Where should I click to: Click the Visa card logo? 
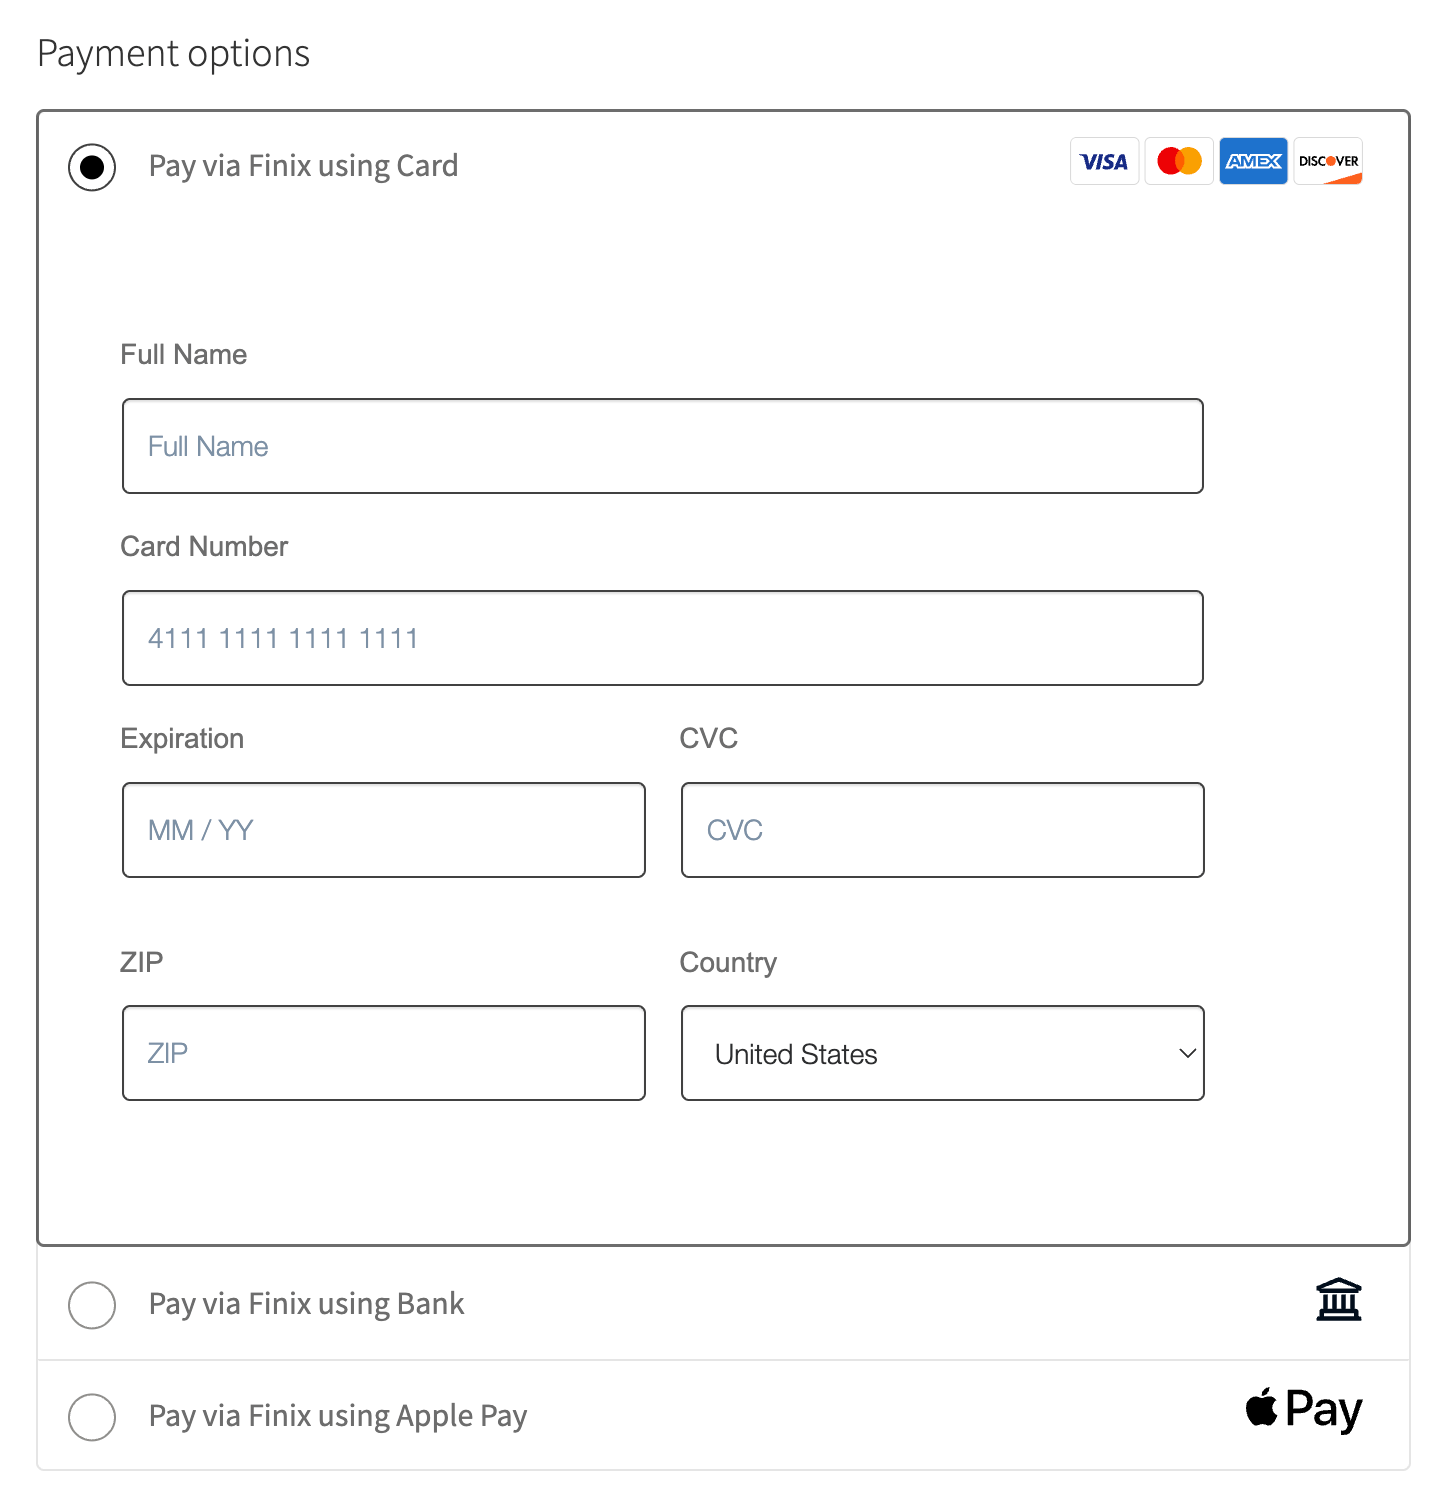(1104, 162)
